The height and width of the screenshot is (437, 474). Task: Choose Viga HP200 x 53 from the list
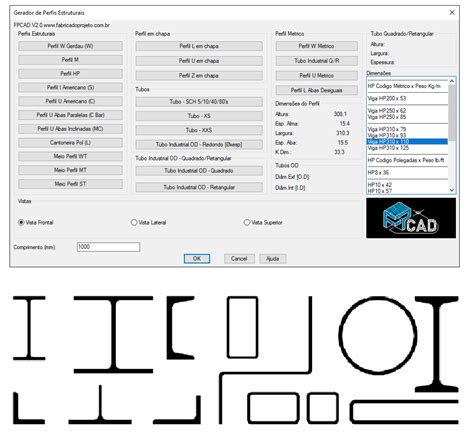387,98
